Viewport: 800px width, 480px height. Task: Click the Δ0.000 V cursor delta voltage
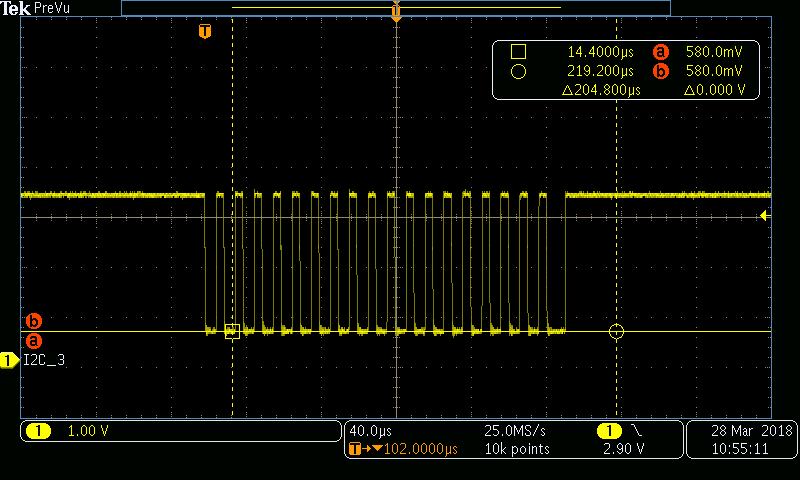(715, 90)
